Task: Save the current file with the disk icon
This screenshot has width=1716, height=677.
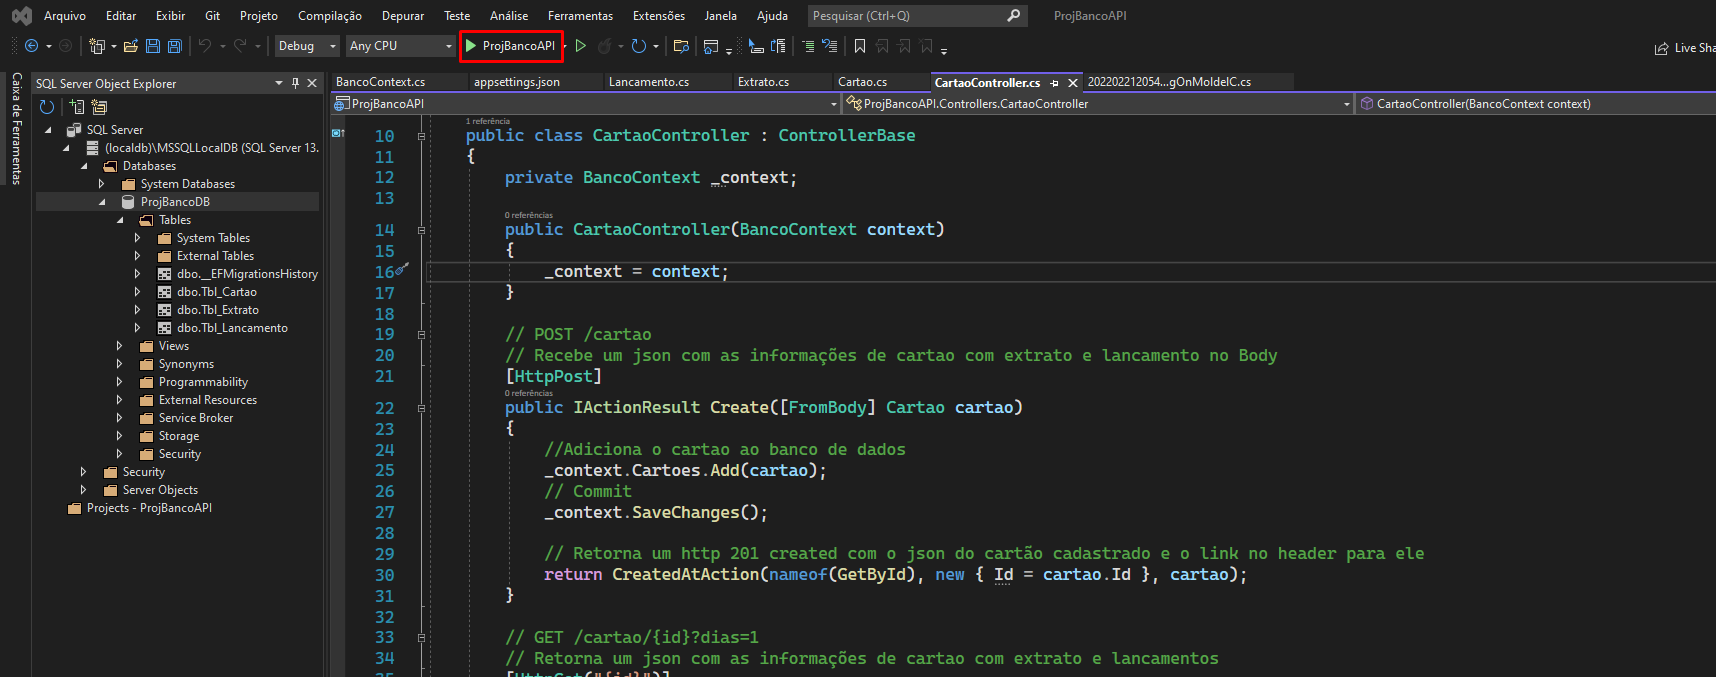Action: (x=153, y=46)
